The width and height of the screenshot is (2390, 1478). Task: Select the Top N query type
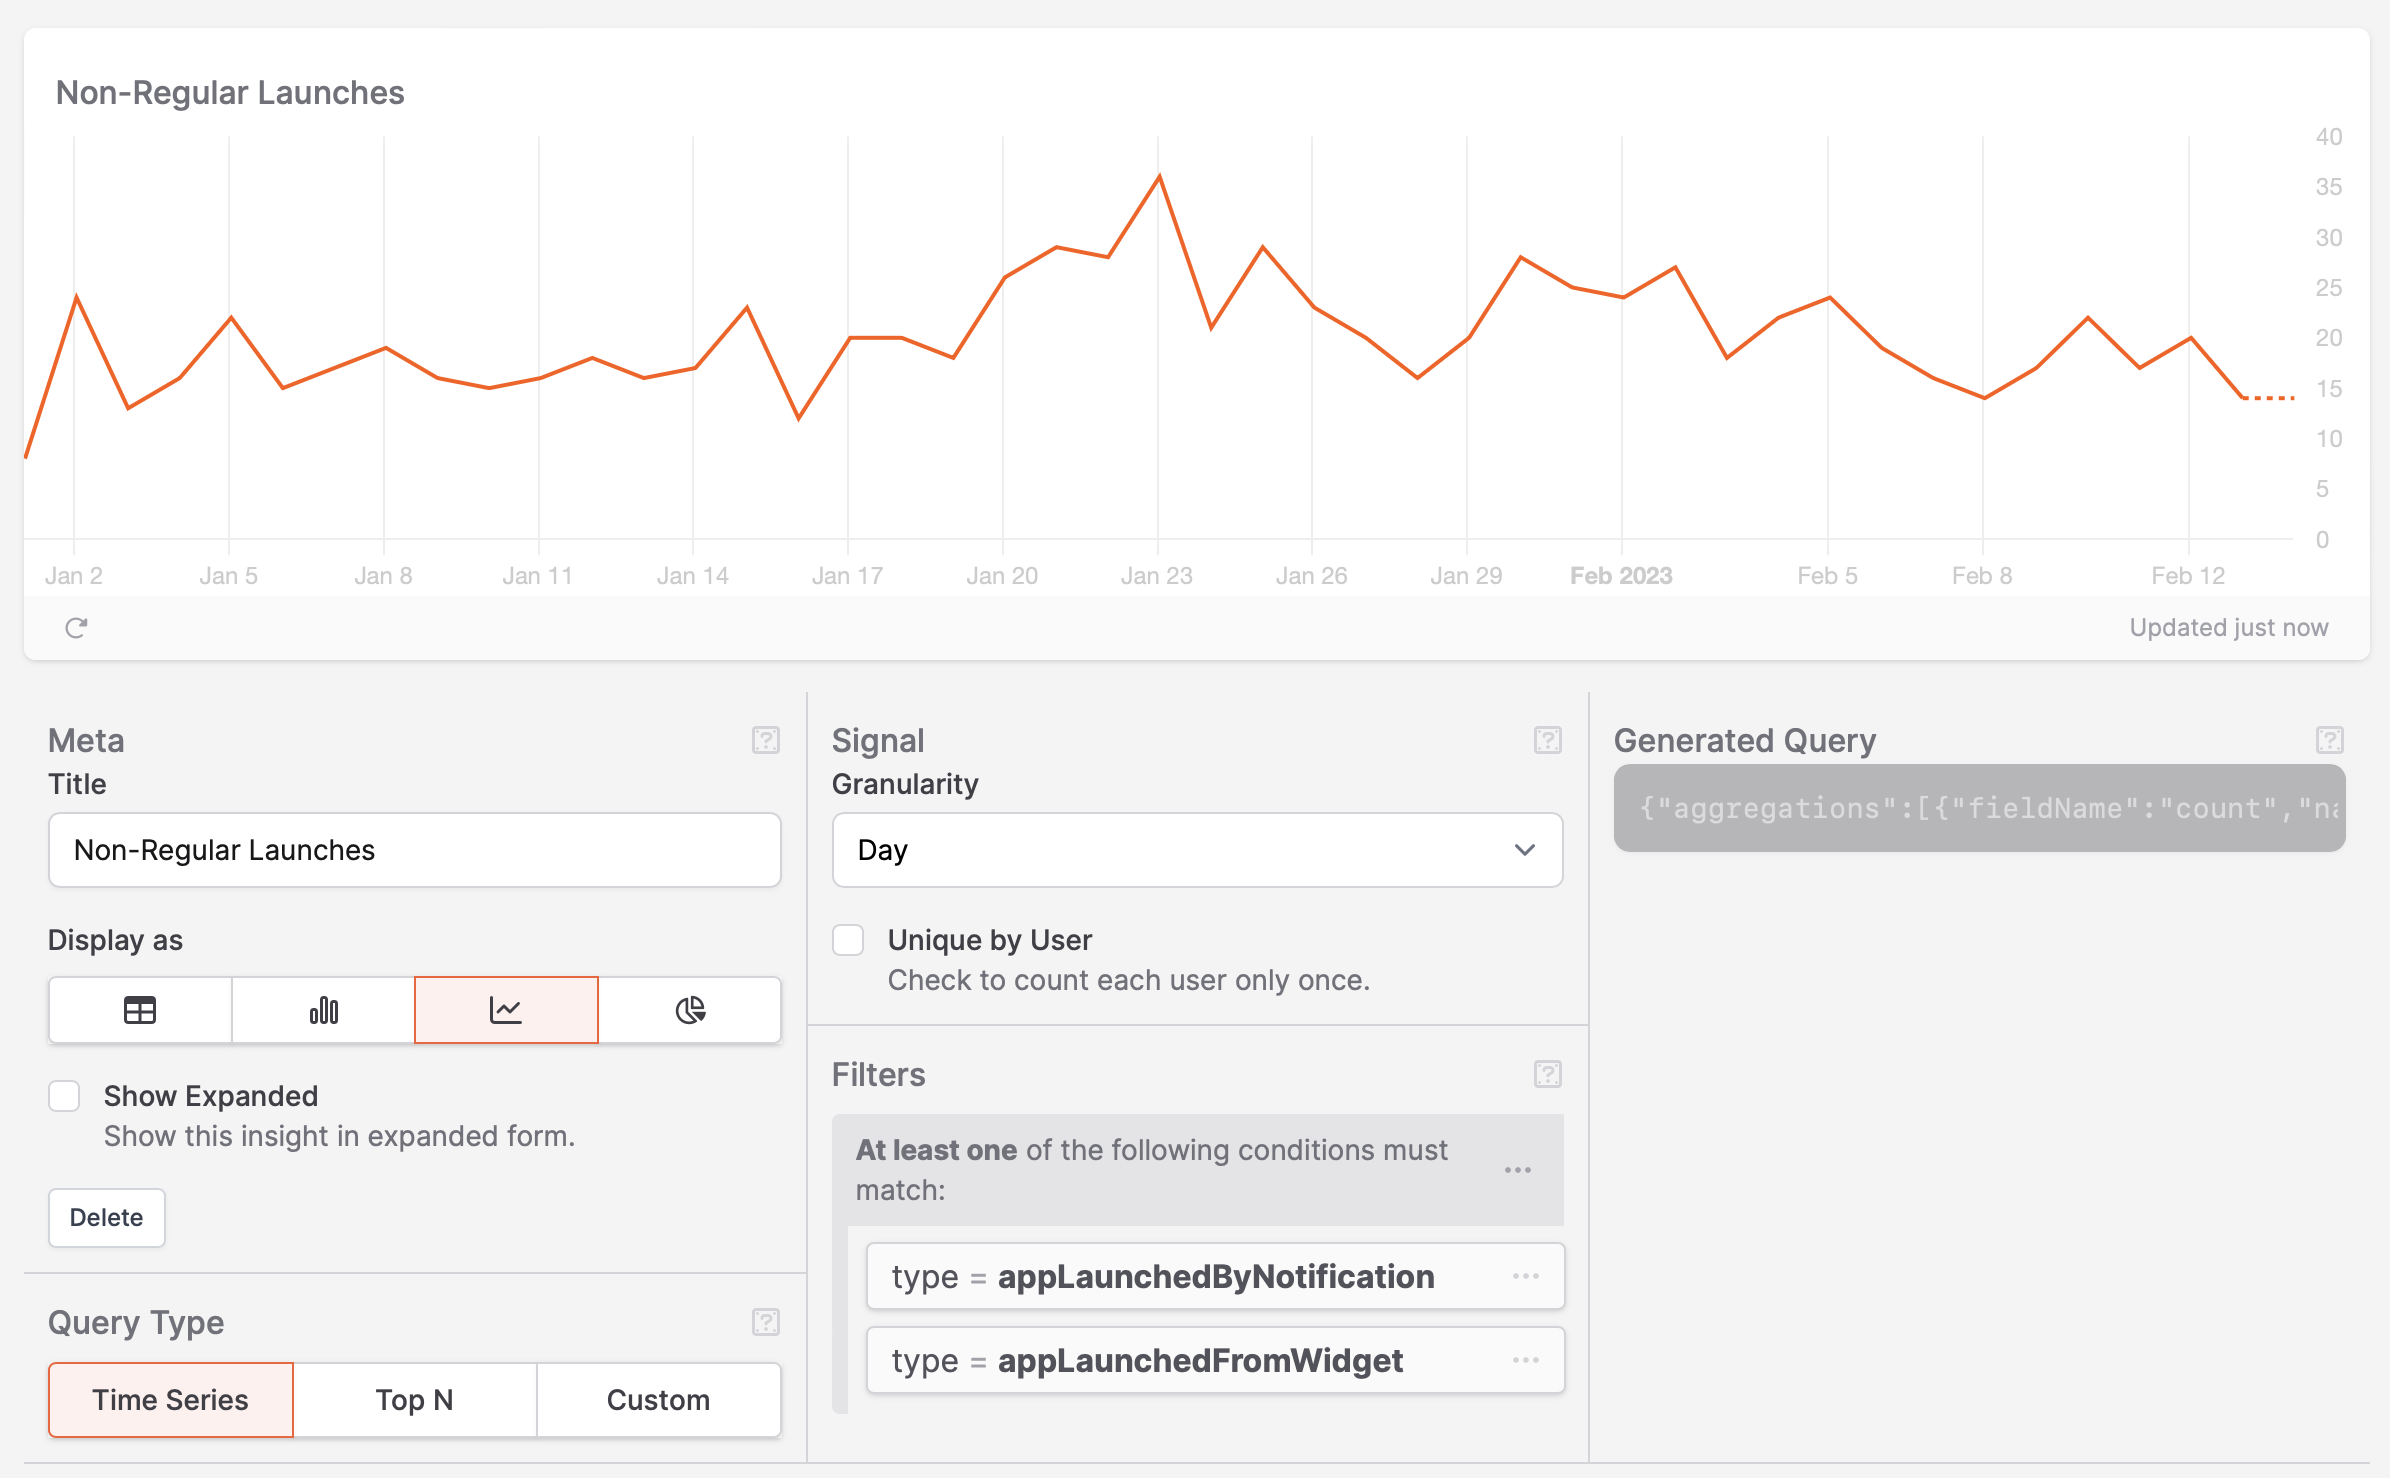click(x=414, y=1400)
